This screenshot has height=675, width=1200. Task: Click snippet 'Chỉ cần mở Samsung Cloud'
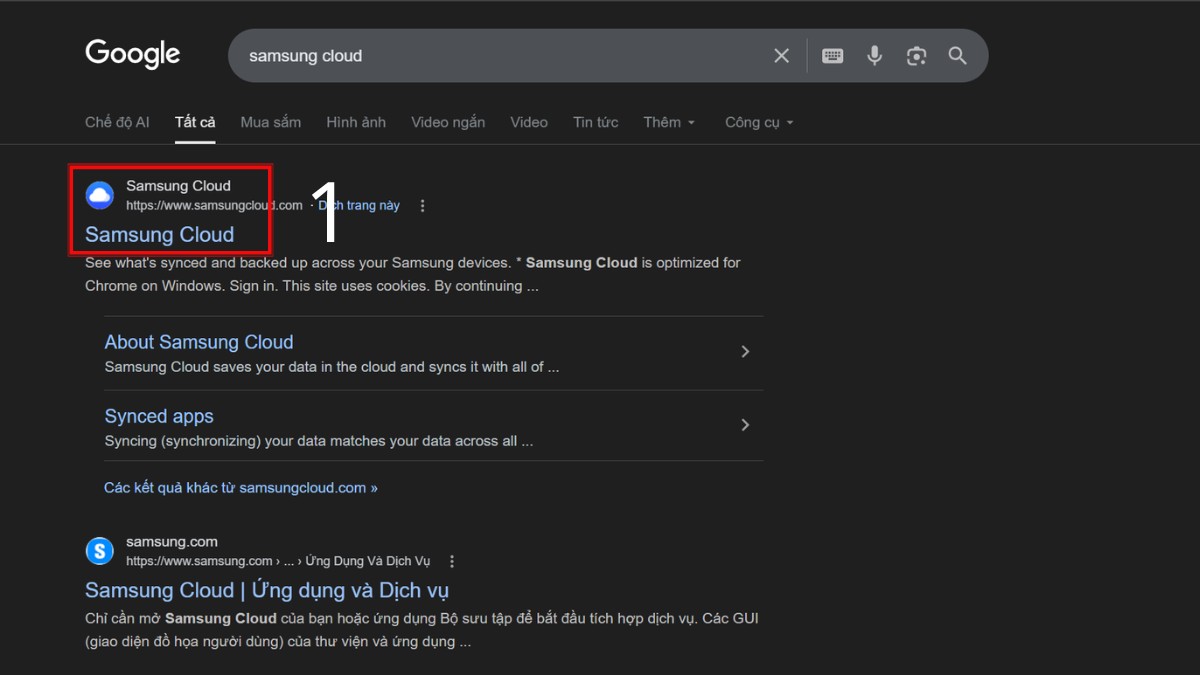coord(180,618)
